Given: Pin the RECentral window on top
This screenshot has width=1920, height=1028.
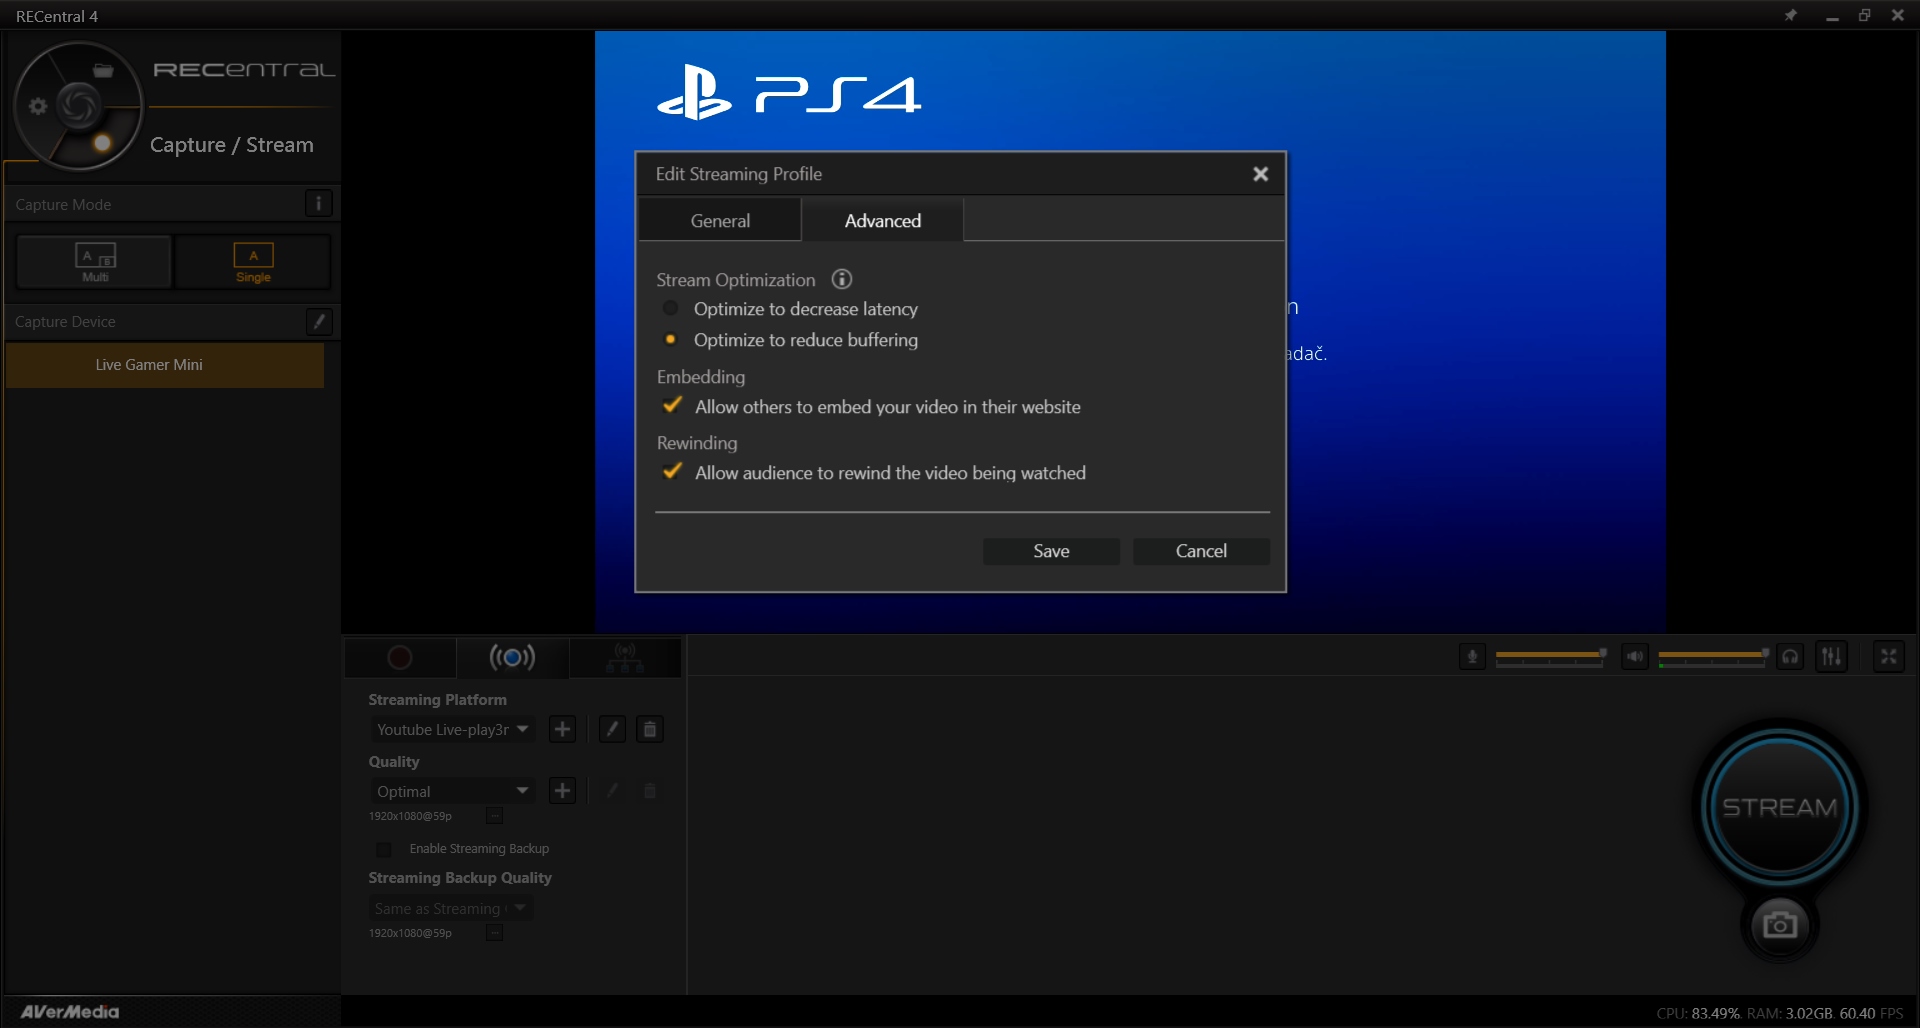Looking at the screenshot, I should 1791,15.
